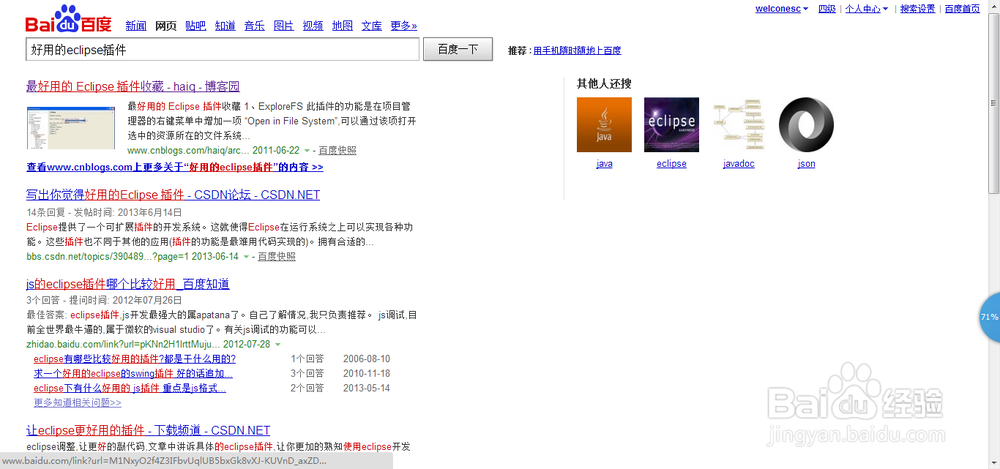Click the eclipse text label under thumbnail

672,164
